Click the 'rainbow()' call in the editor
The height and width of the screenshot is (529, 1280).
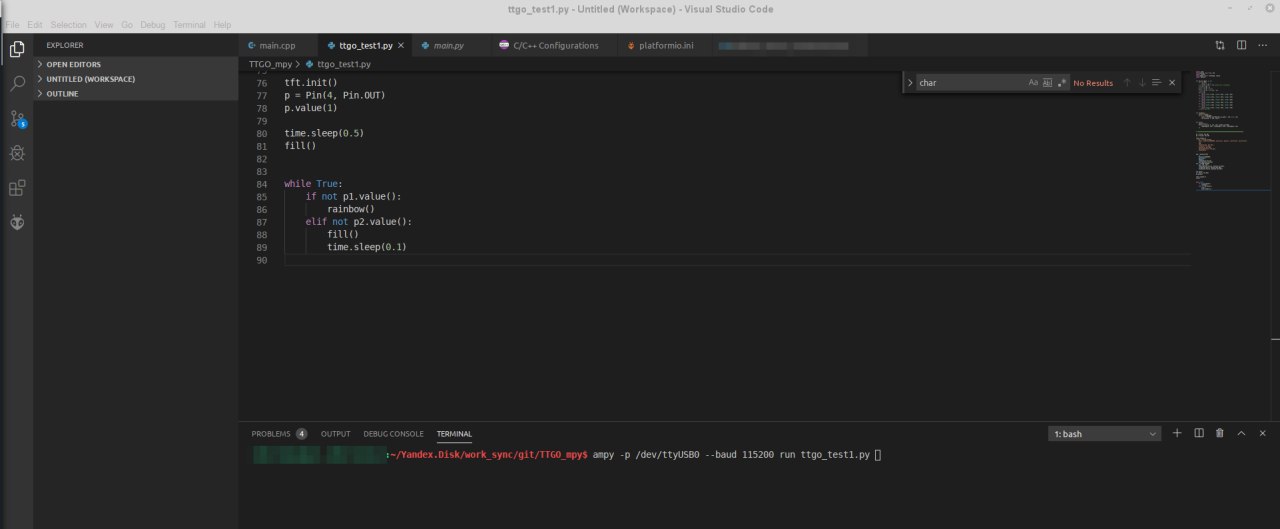coord(350,209)
